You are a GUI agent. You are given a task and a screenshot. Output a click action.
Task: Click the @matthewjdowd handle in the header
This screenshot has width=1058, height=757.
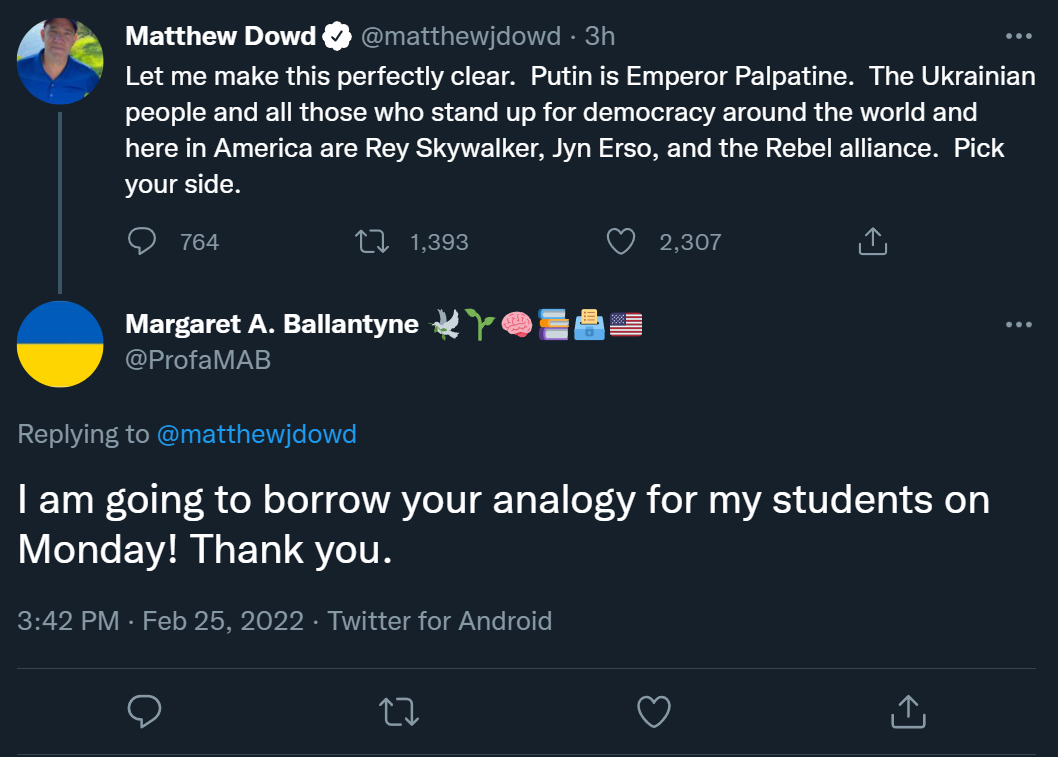tap(460, 37)
